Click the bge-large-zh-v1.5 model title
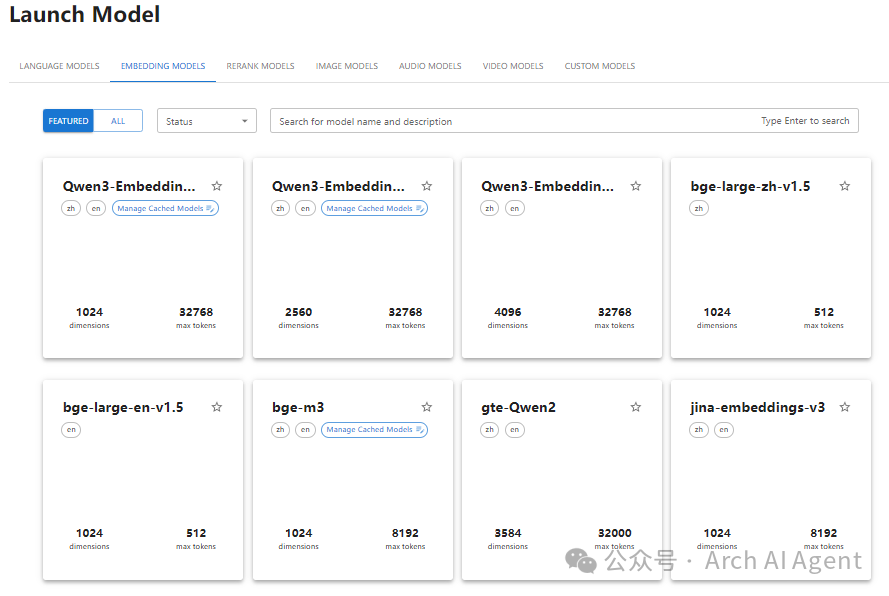The width and height of the screenshot is (889, 596). point(750,187)
